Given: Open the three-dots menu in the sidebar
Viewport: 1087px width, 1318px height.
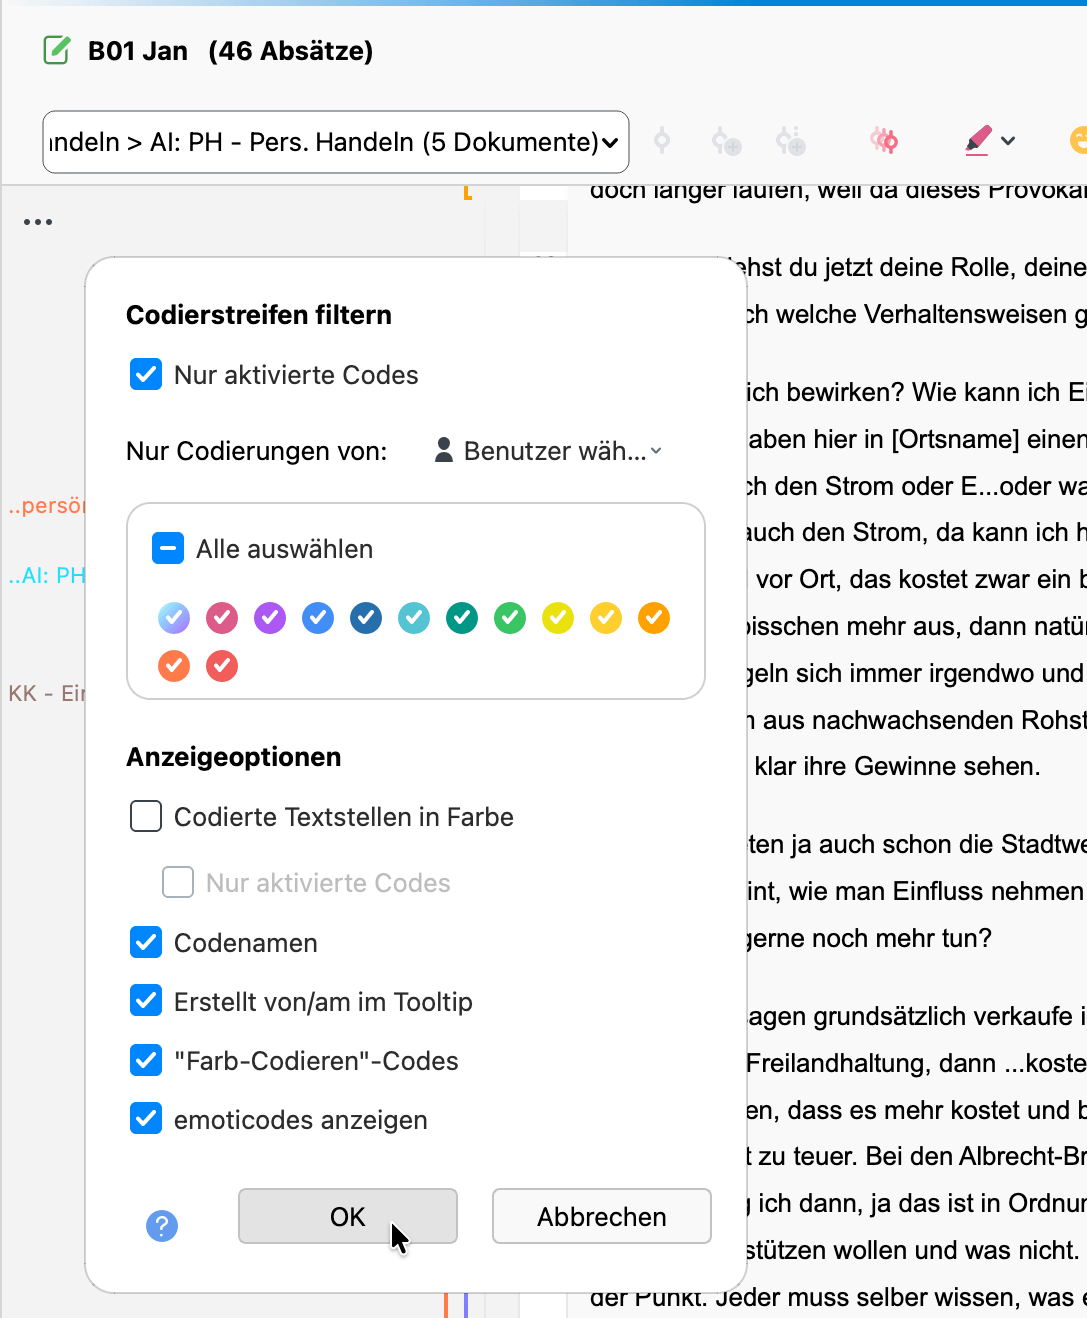Looking at the screenshot, I should [x=38, y=221].
